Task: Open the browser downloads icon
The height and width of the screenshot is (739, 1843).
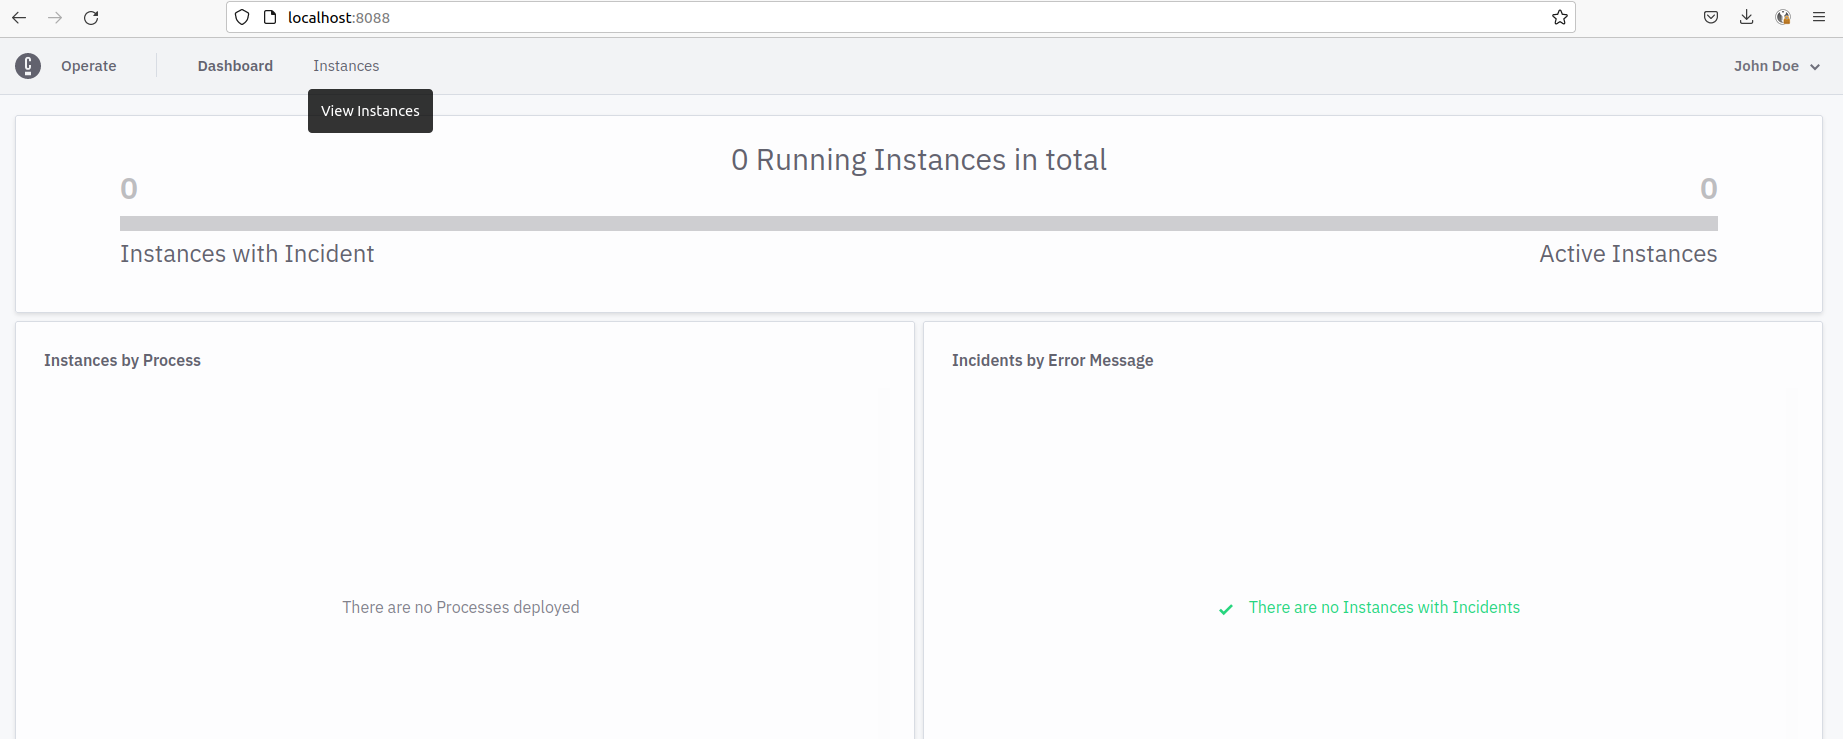Action: [1747, 17]
